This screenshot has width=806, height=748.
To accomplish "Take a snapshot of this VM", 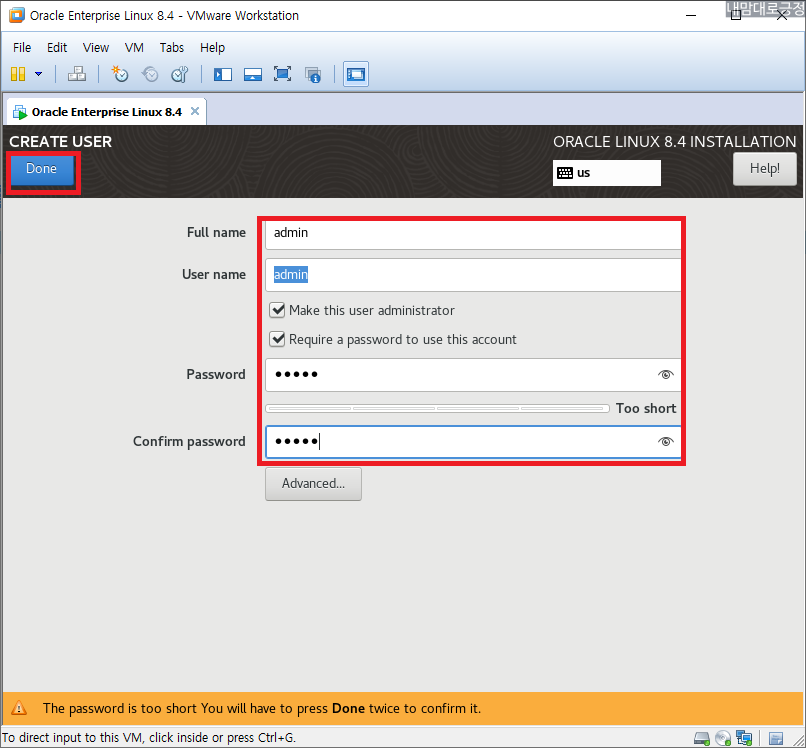I will (120, 74).
